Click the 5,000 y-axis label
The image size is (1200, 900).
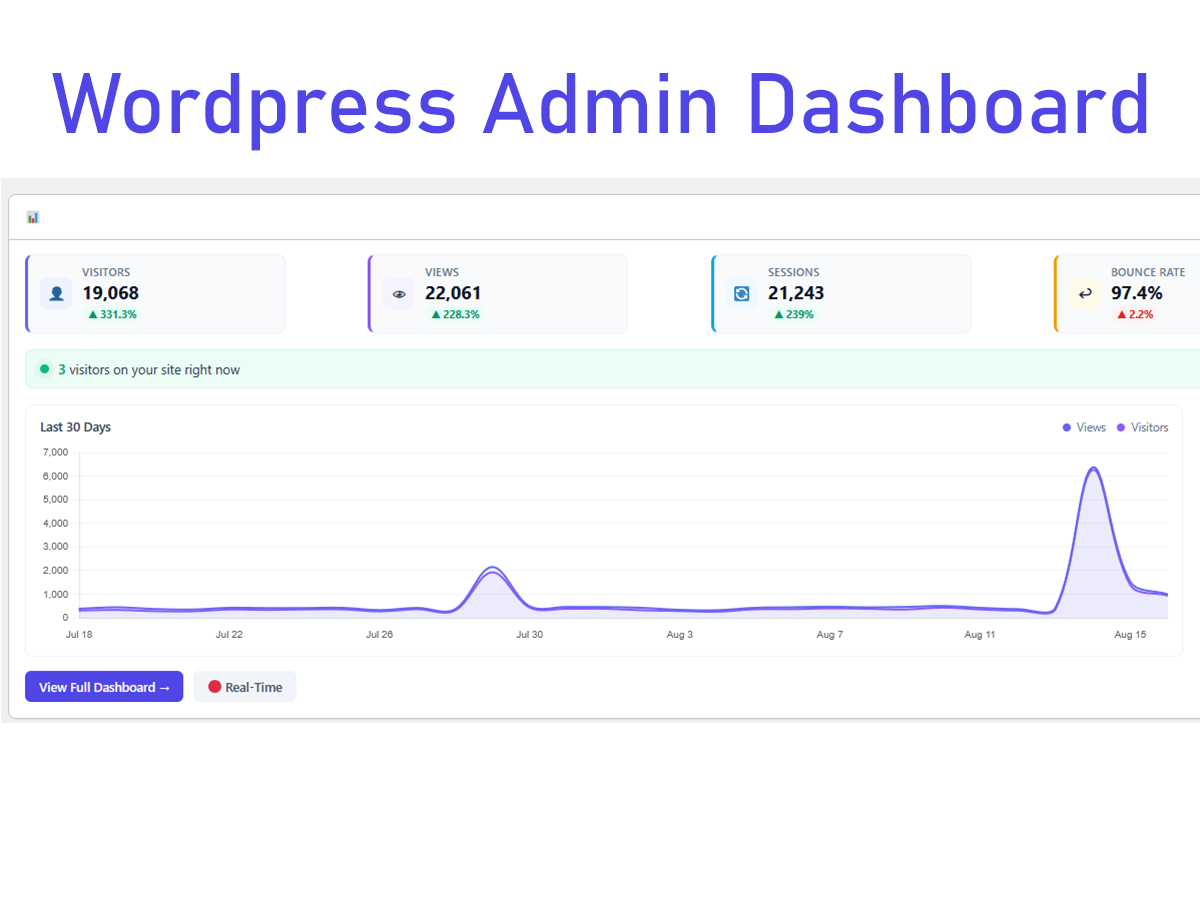(x=55, y=499)
